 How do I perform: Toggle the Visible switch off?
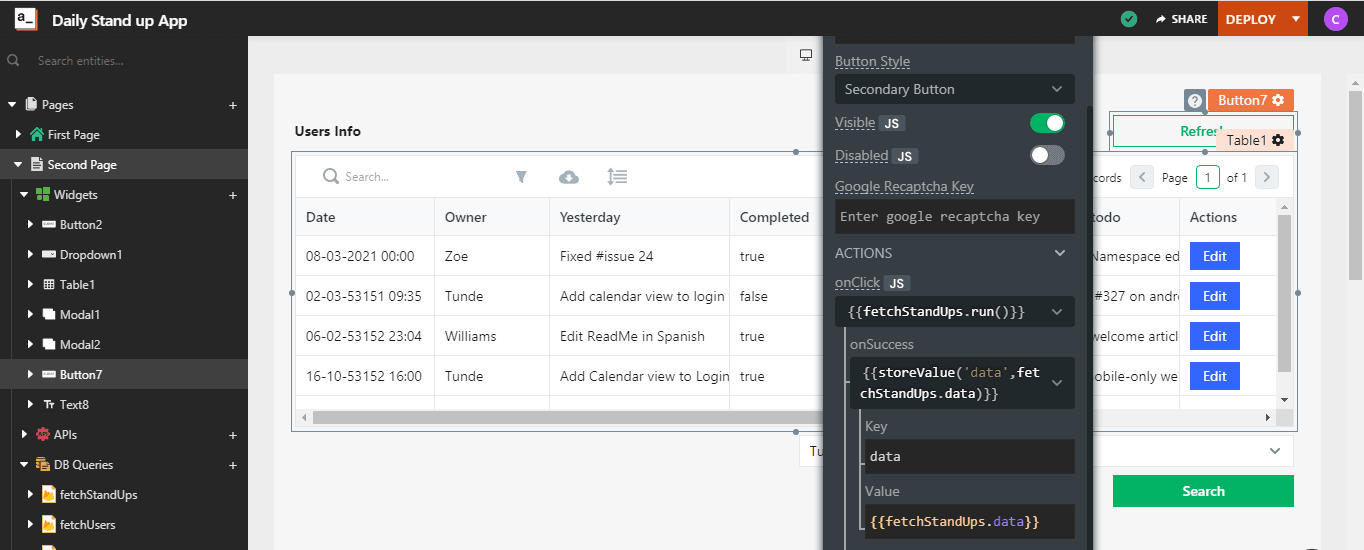click(x=1047, y=123)
